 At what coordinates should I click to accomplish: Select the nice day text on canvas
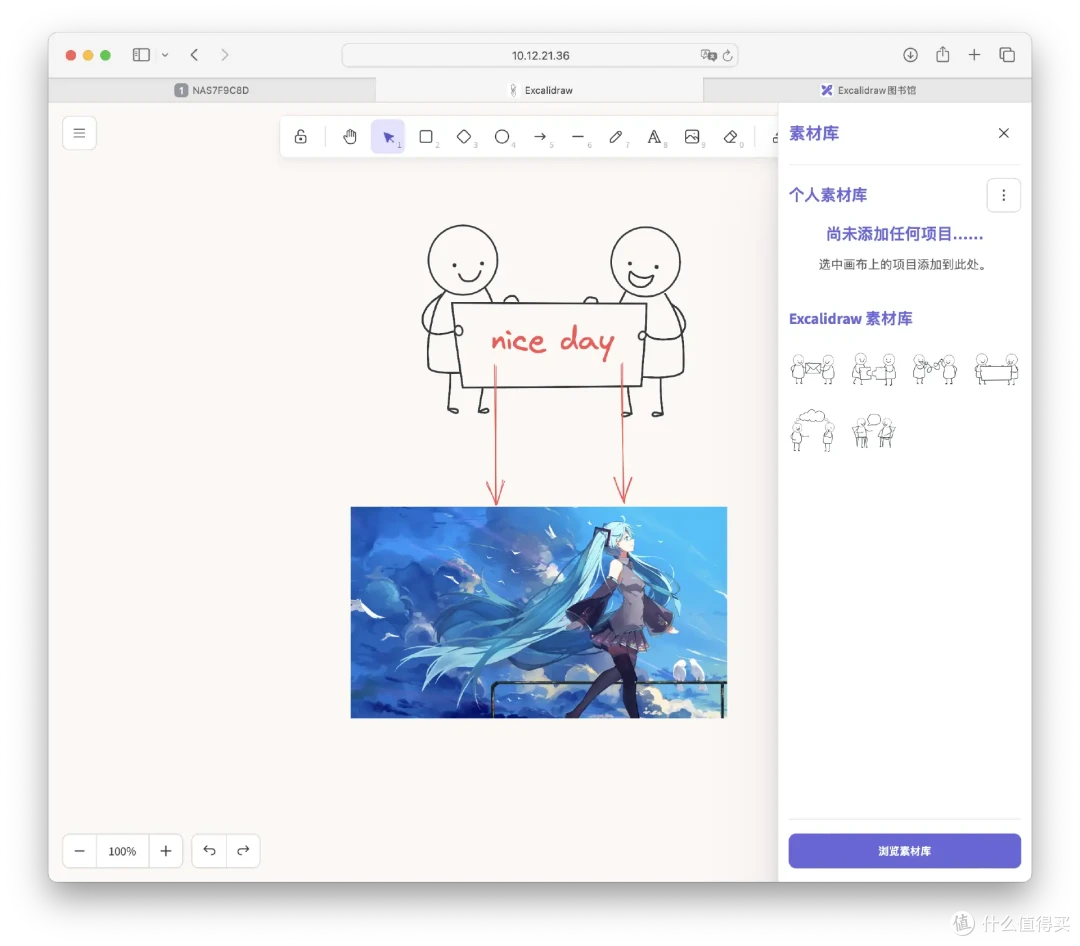pyautogui.click(x=552, y=342)
